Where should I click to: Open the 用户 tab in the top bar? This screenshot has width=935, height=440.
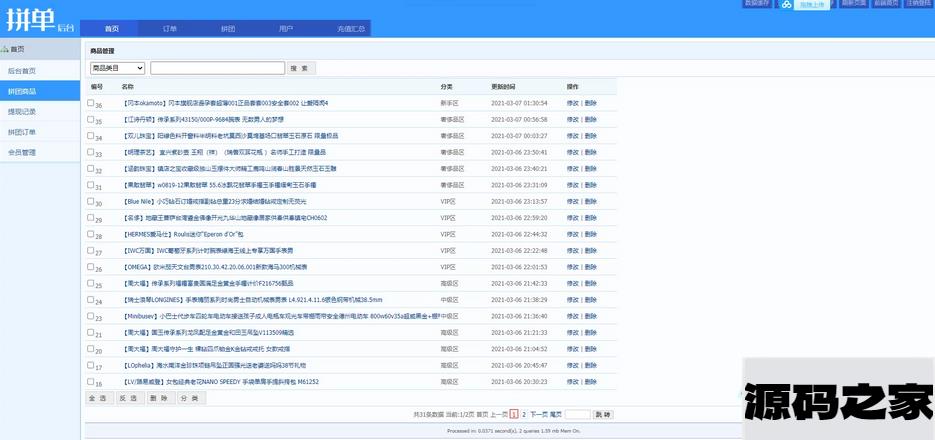(286, 28)
